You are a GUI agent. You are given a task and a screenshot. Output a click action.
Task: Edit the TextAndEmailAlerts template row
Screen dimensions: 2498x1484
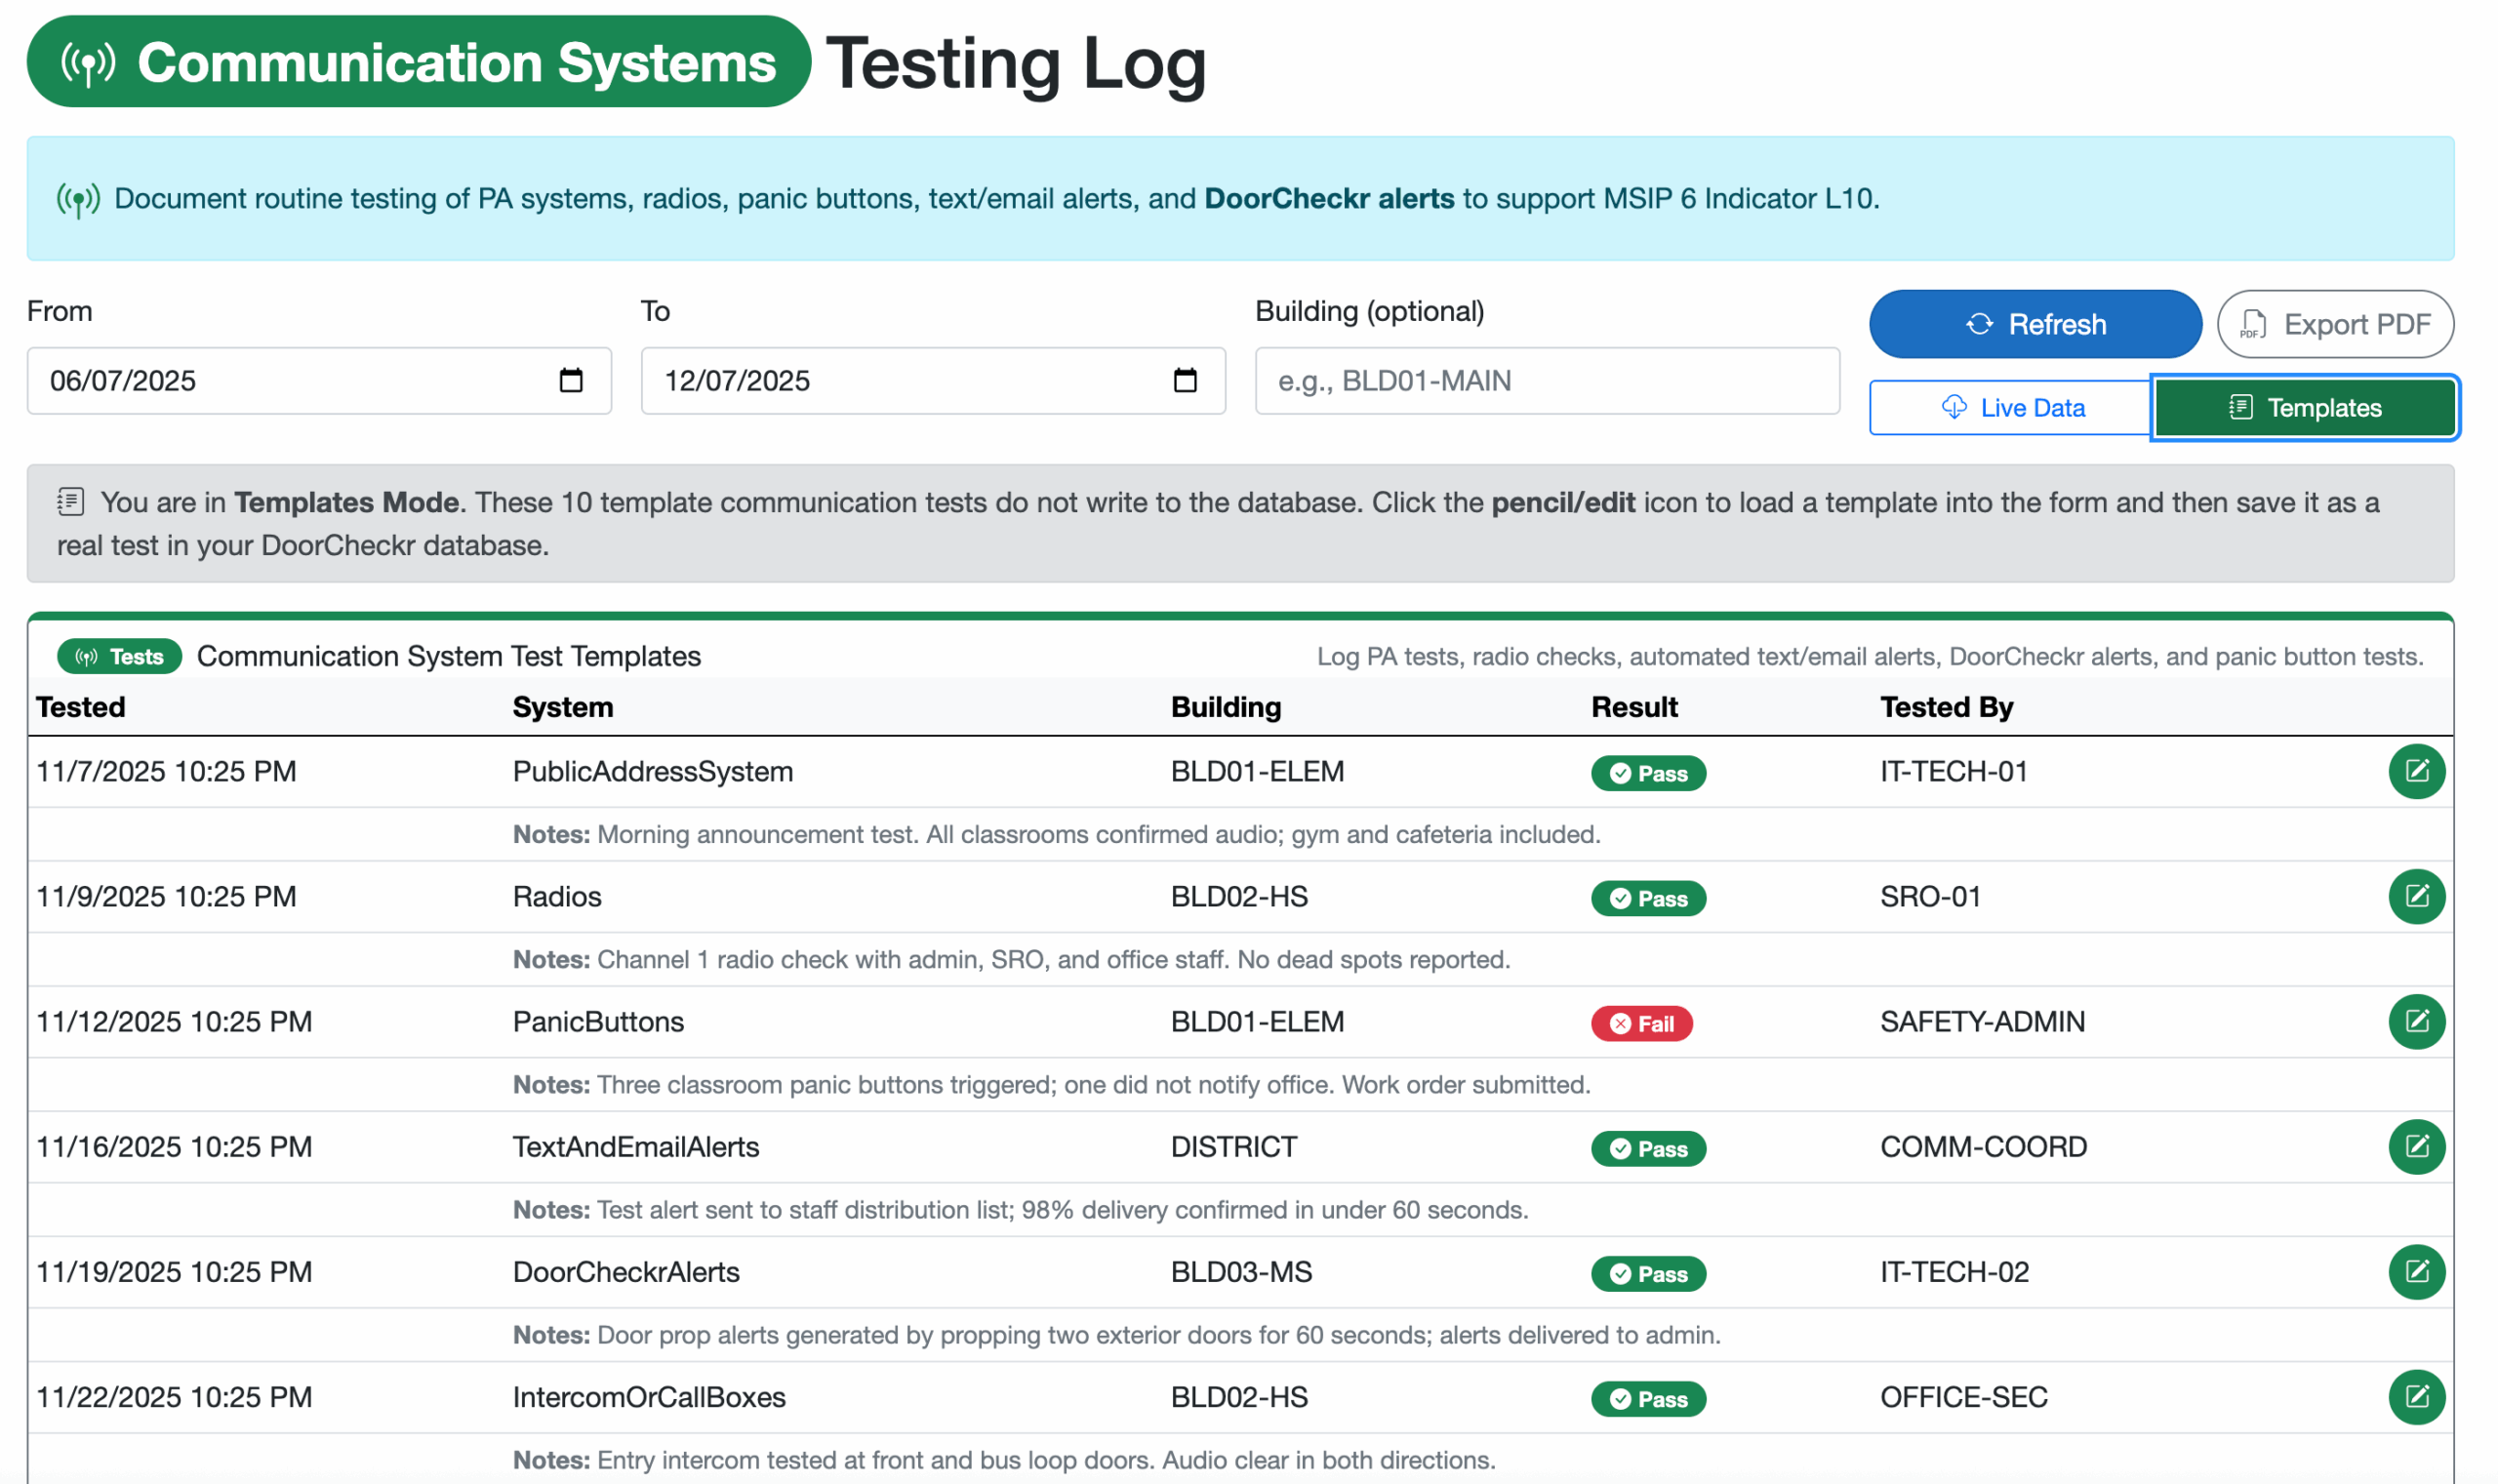pyautogui.click(x=2416, y=1146)
